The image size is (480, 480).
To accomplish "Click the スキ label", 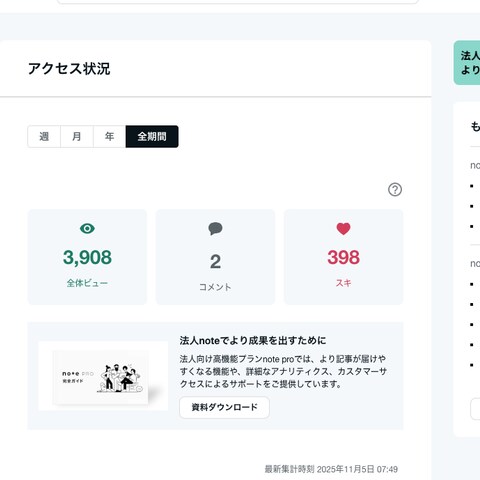I will pyautogui.click(x=343, y=283).
